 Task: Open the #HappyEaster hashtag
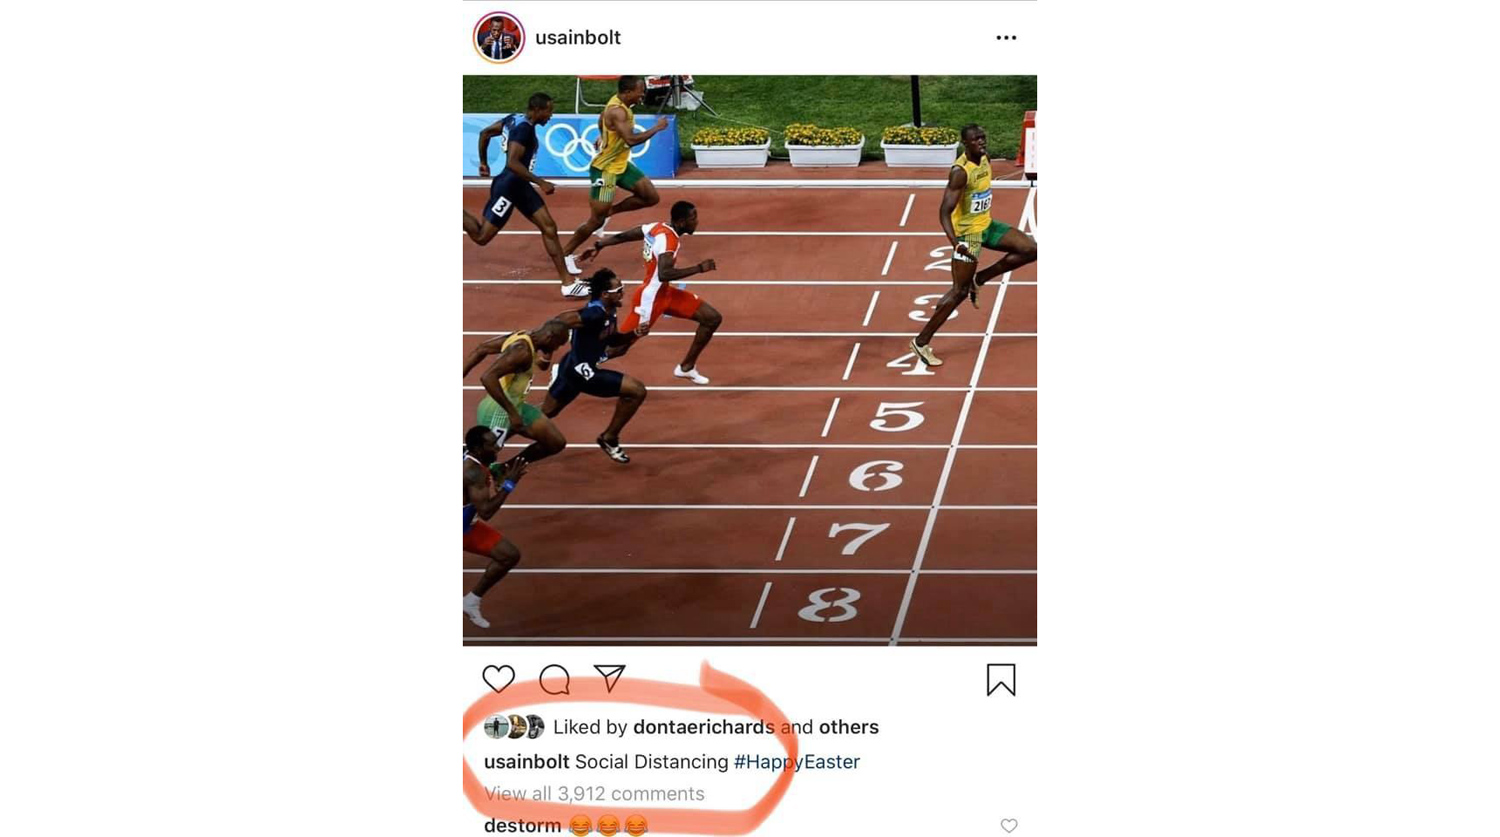pos(797,762)
